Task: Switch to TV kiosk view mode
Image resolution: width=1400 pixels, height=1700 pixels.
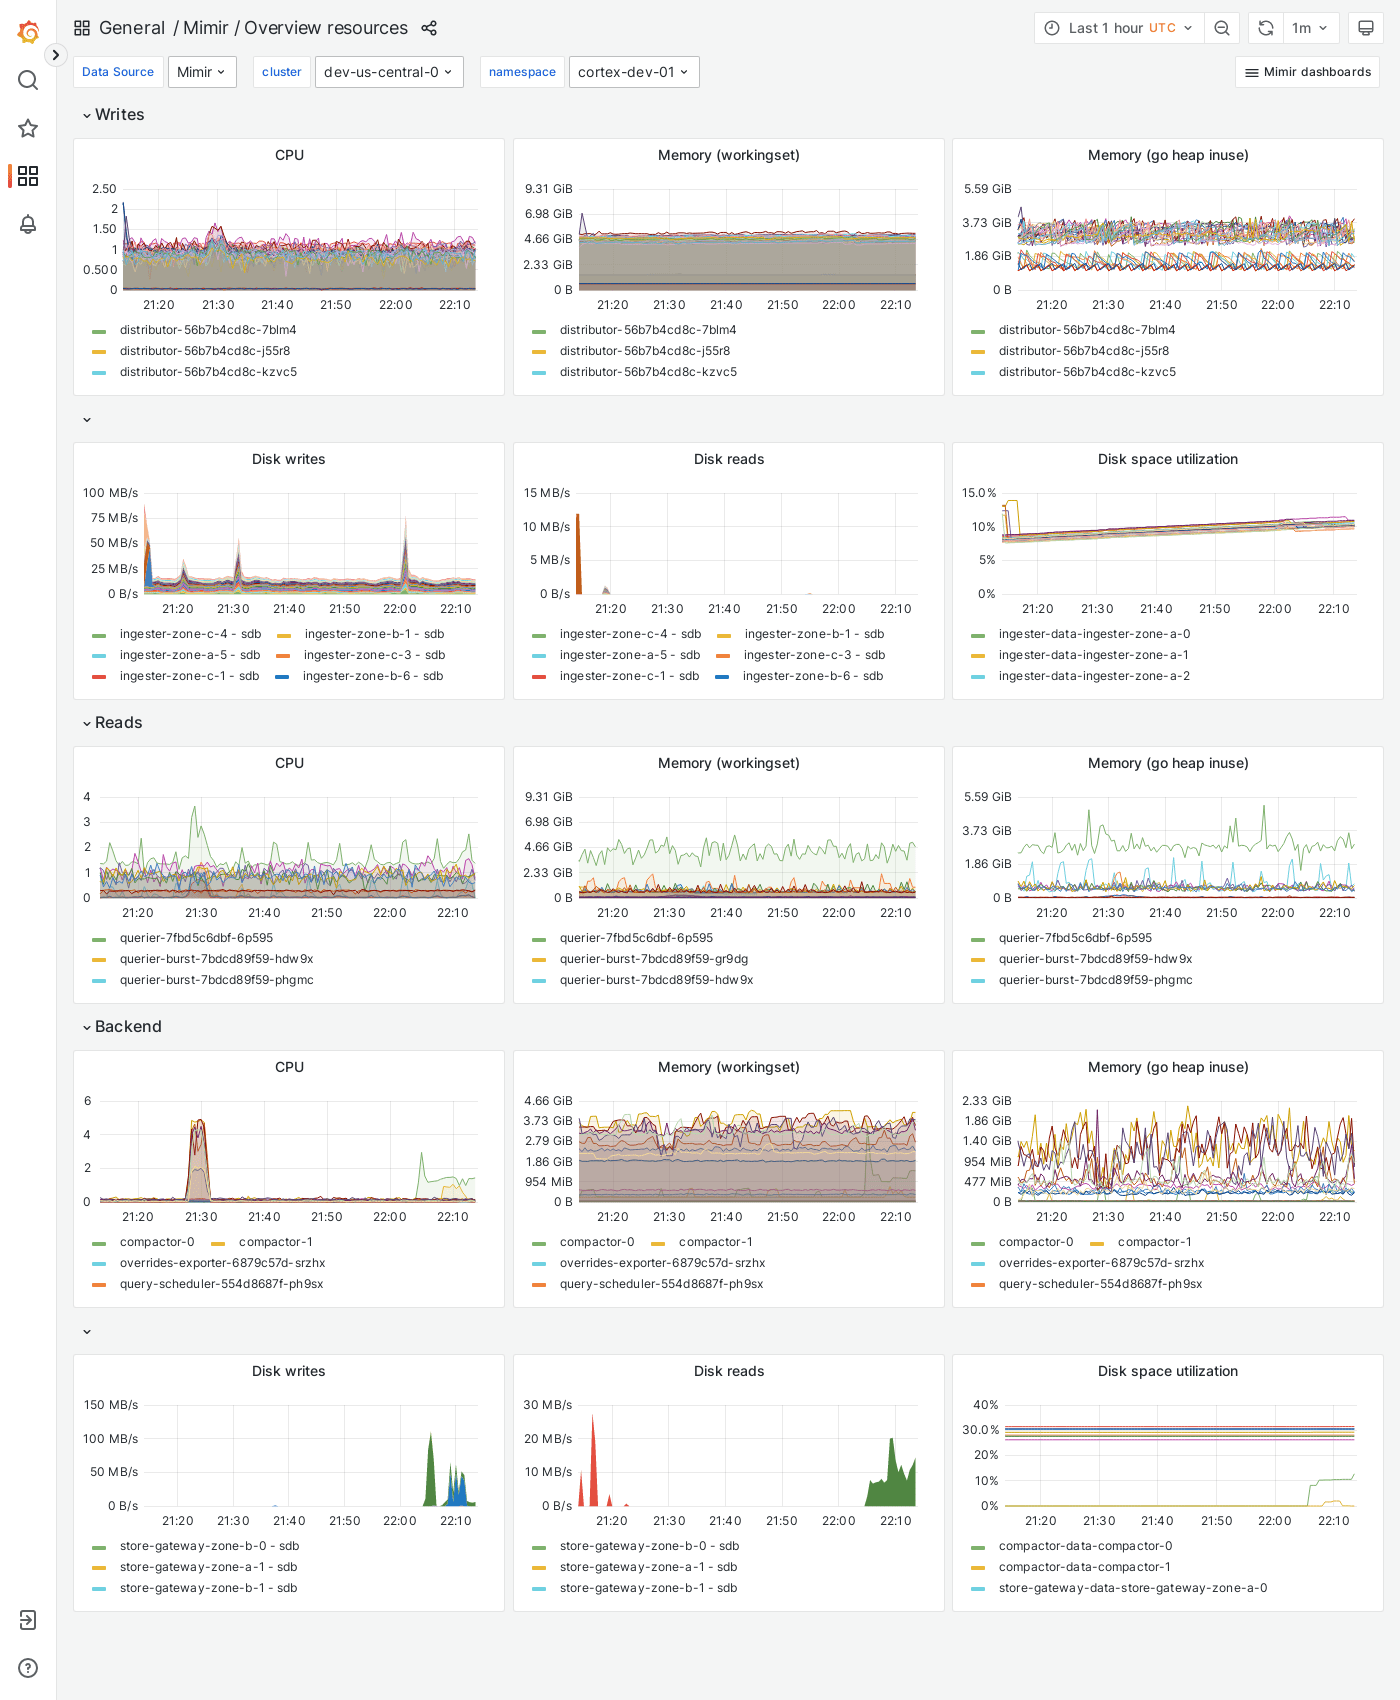Action: (x=1366, y=28)
